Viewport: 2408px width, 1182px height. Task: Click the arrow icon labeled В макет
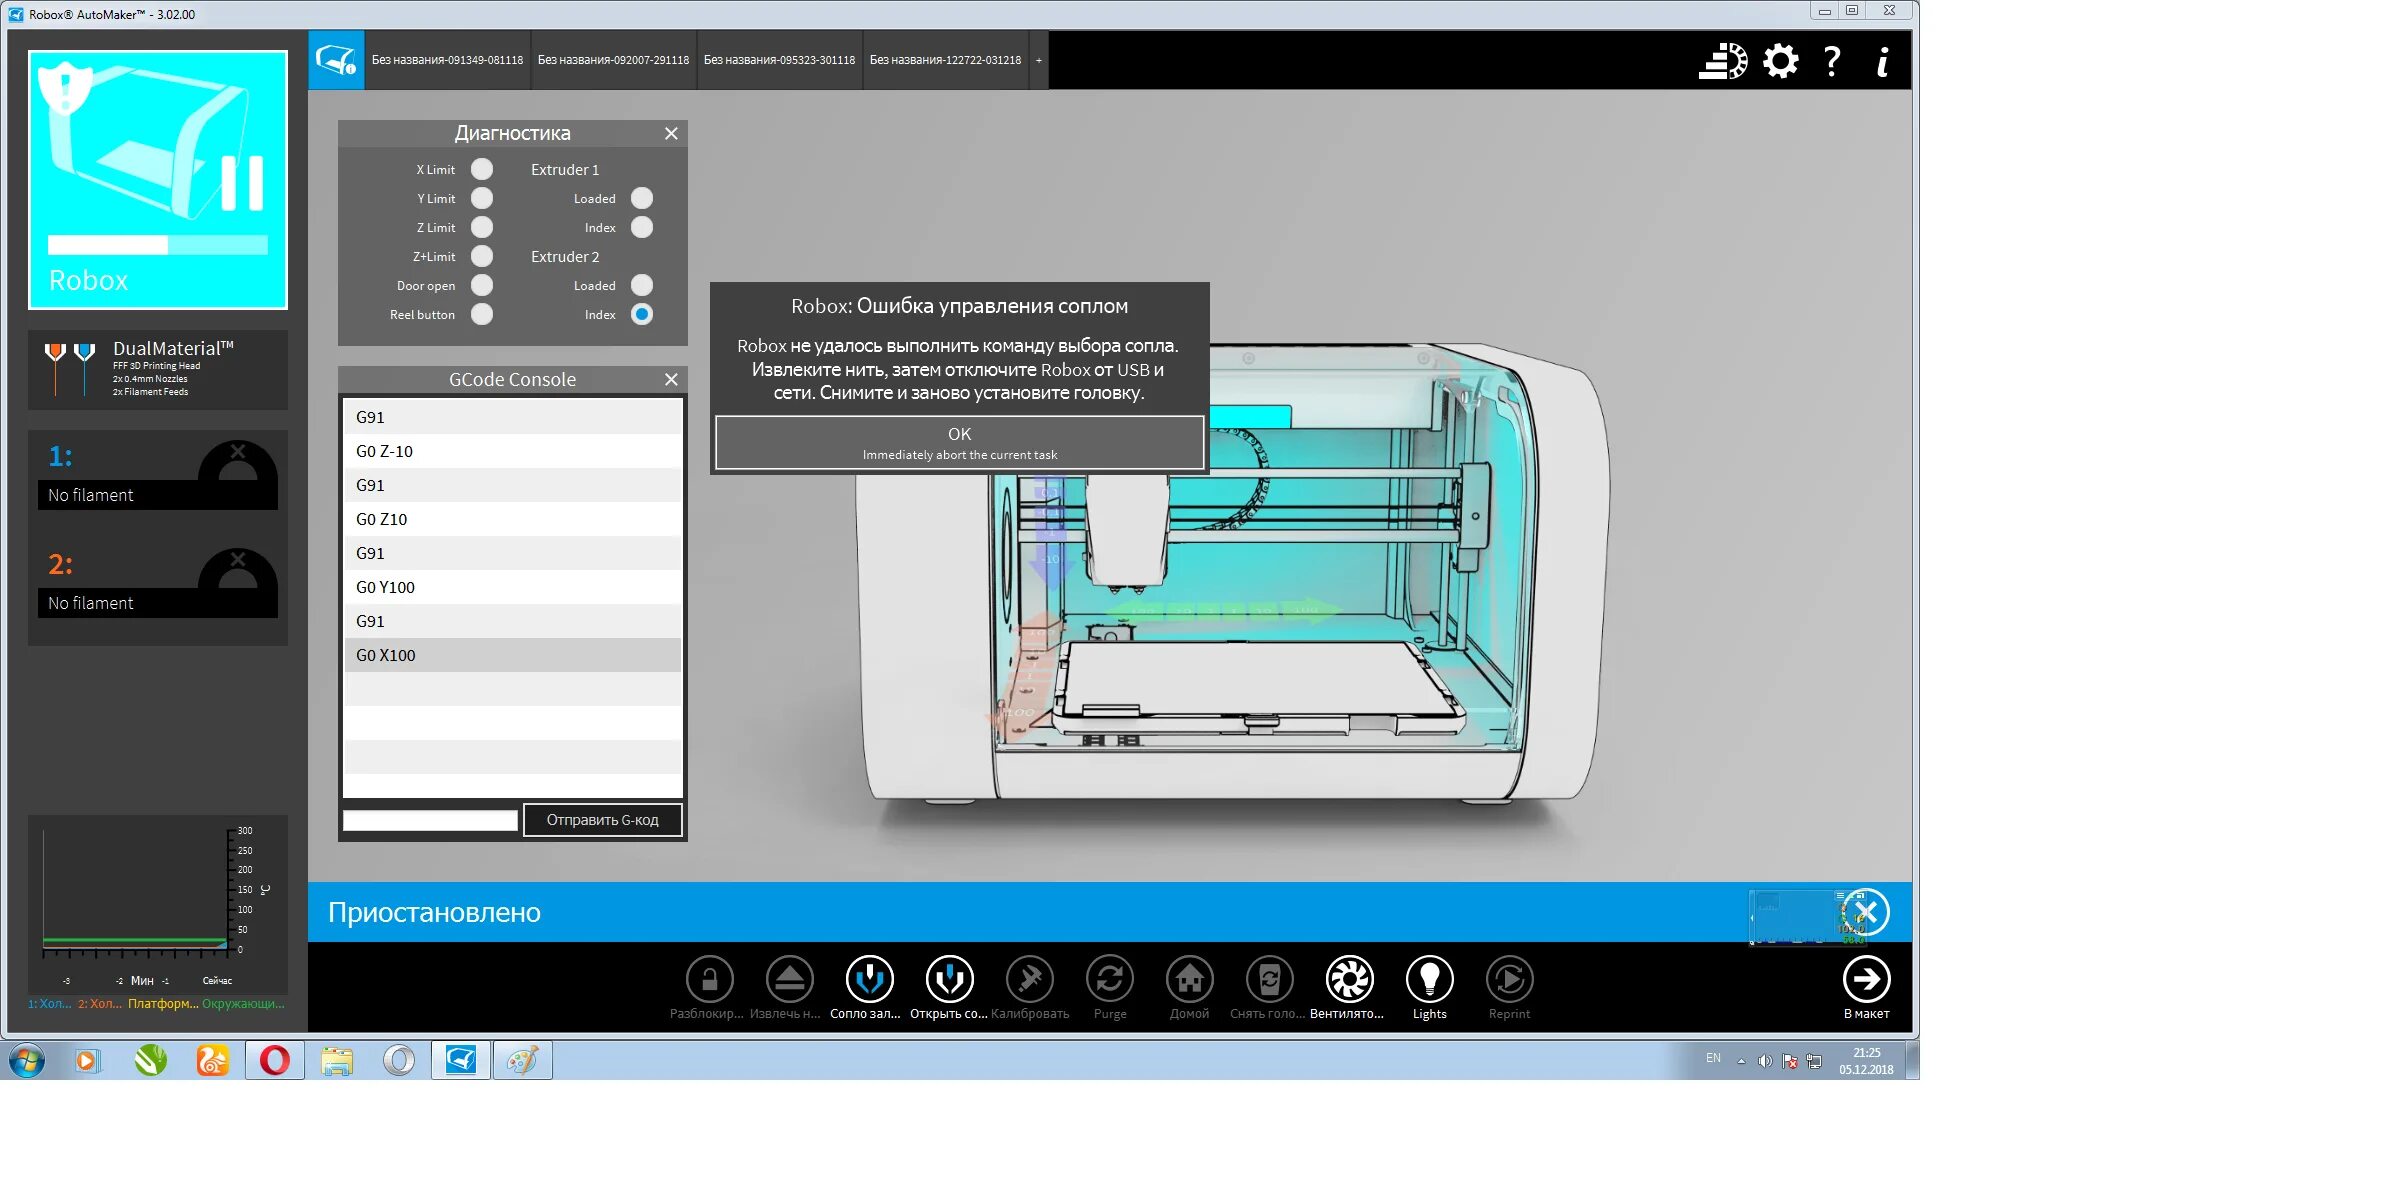click(x=1866, y=979)
